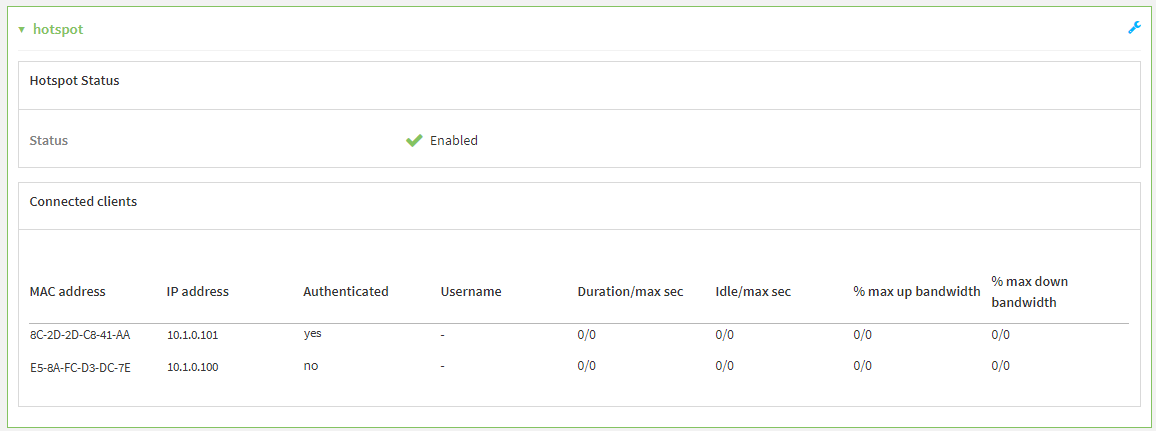Sort by MAC address column header
Viewport: 1156px width, 431px height.
pos(68,292)
